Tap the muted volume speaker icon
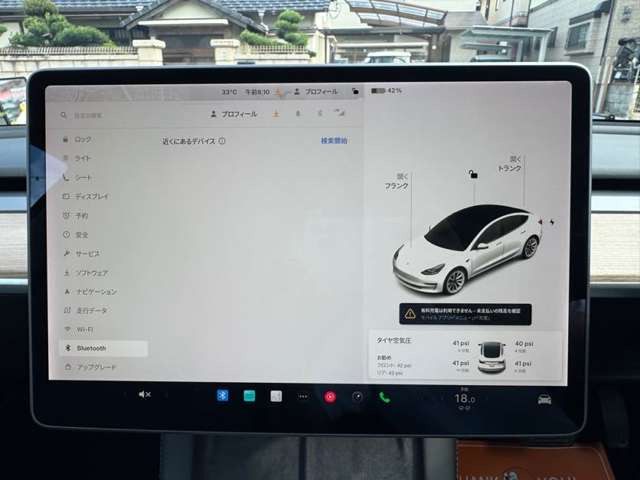640x480 pixels. point(144,394)
